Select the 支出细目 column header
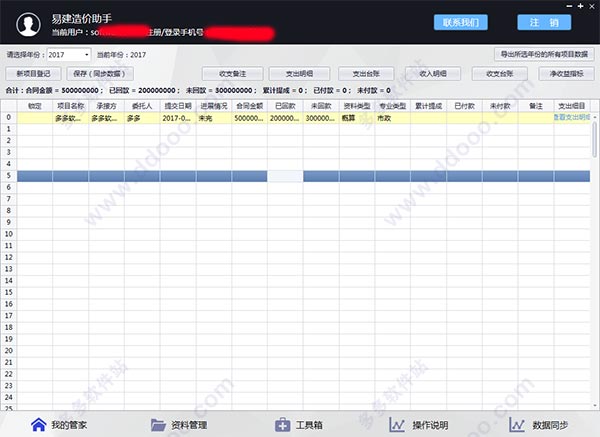The image size is (600, 437). [x=572, y=106]
